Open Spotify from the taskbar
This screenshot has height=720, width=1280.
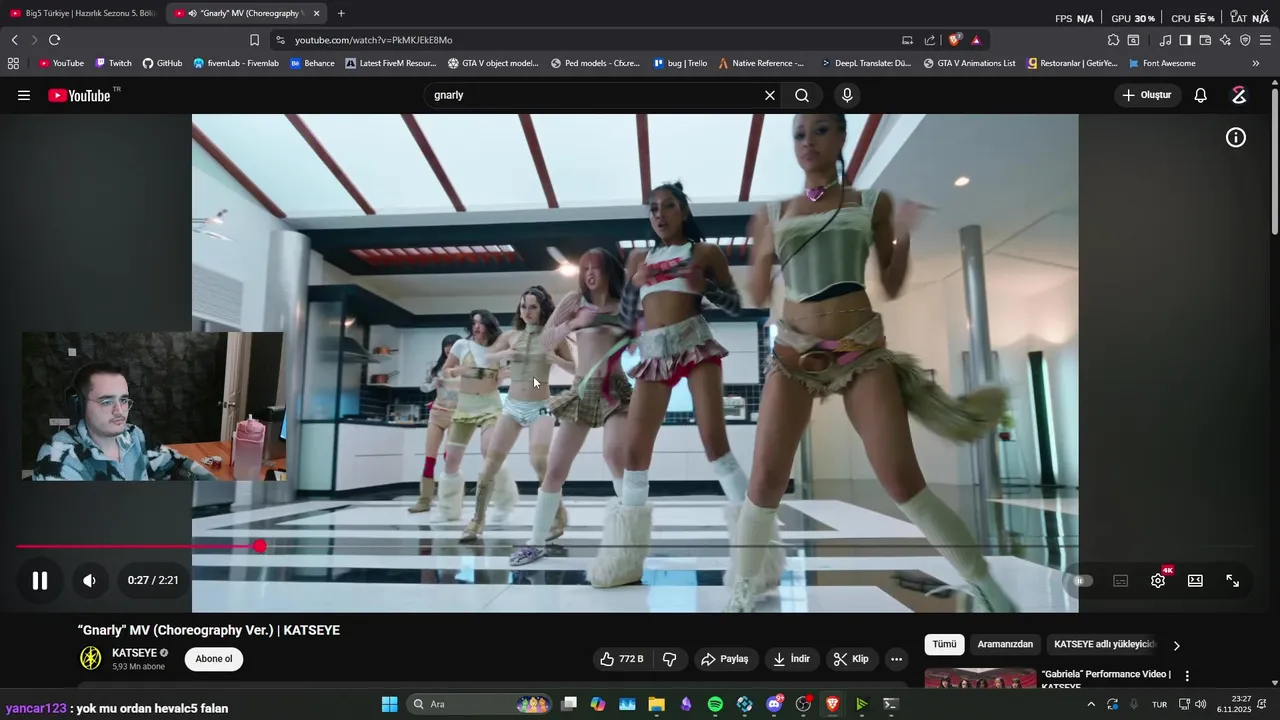point(715,704)
